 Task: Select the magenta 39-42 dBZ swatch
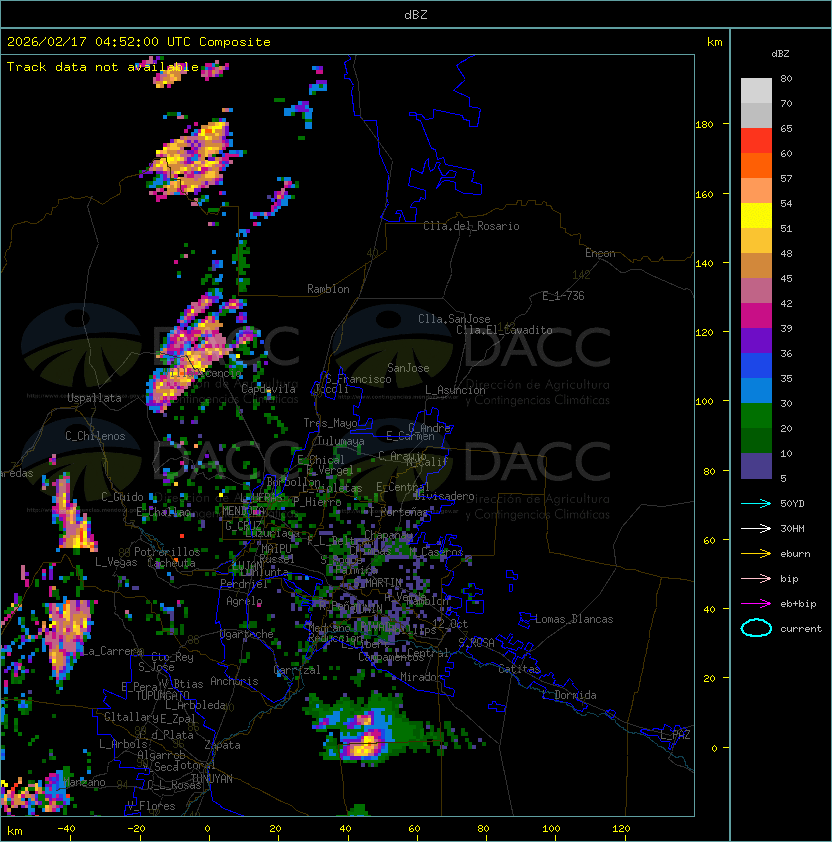756,316
